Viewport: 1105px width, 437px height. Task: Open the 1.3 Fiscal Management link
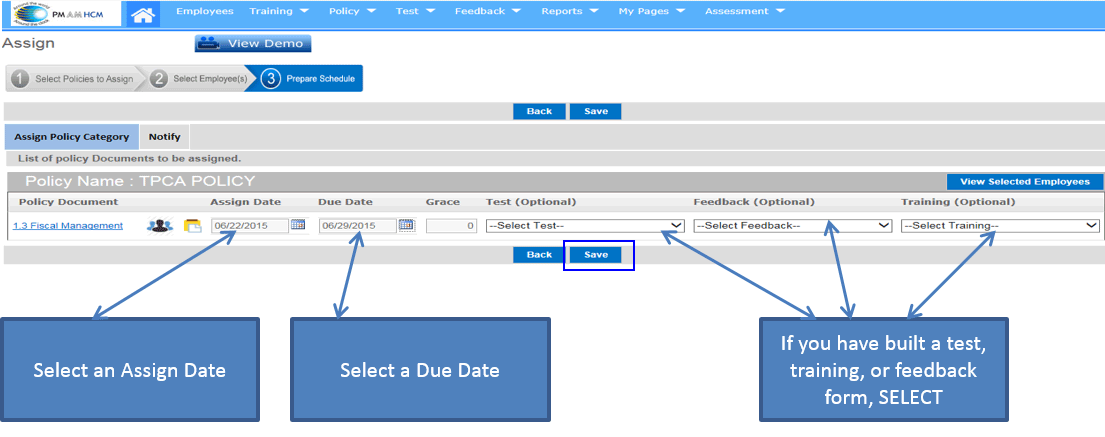pyautogui.click(x=68, y=226)
